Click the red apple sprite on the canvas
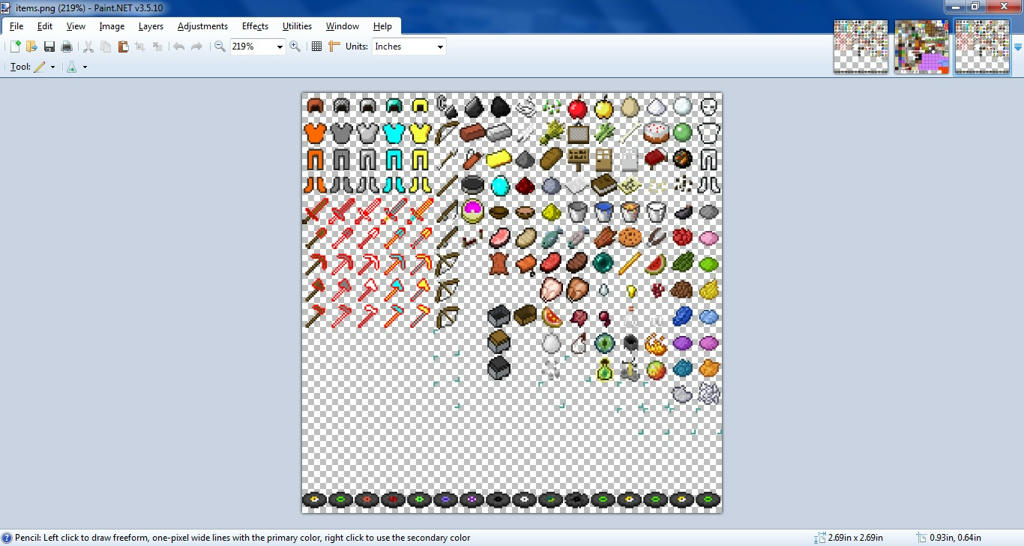 click(577, 107)
